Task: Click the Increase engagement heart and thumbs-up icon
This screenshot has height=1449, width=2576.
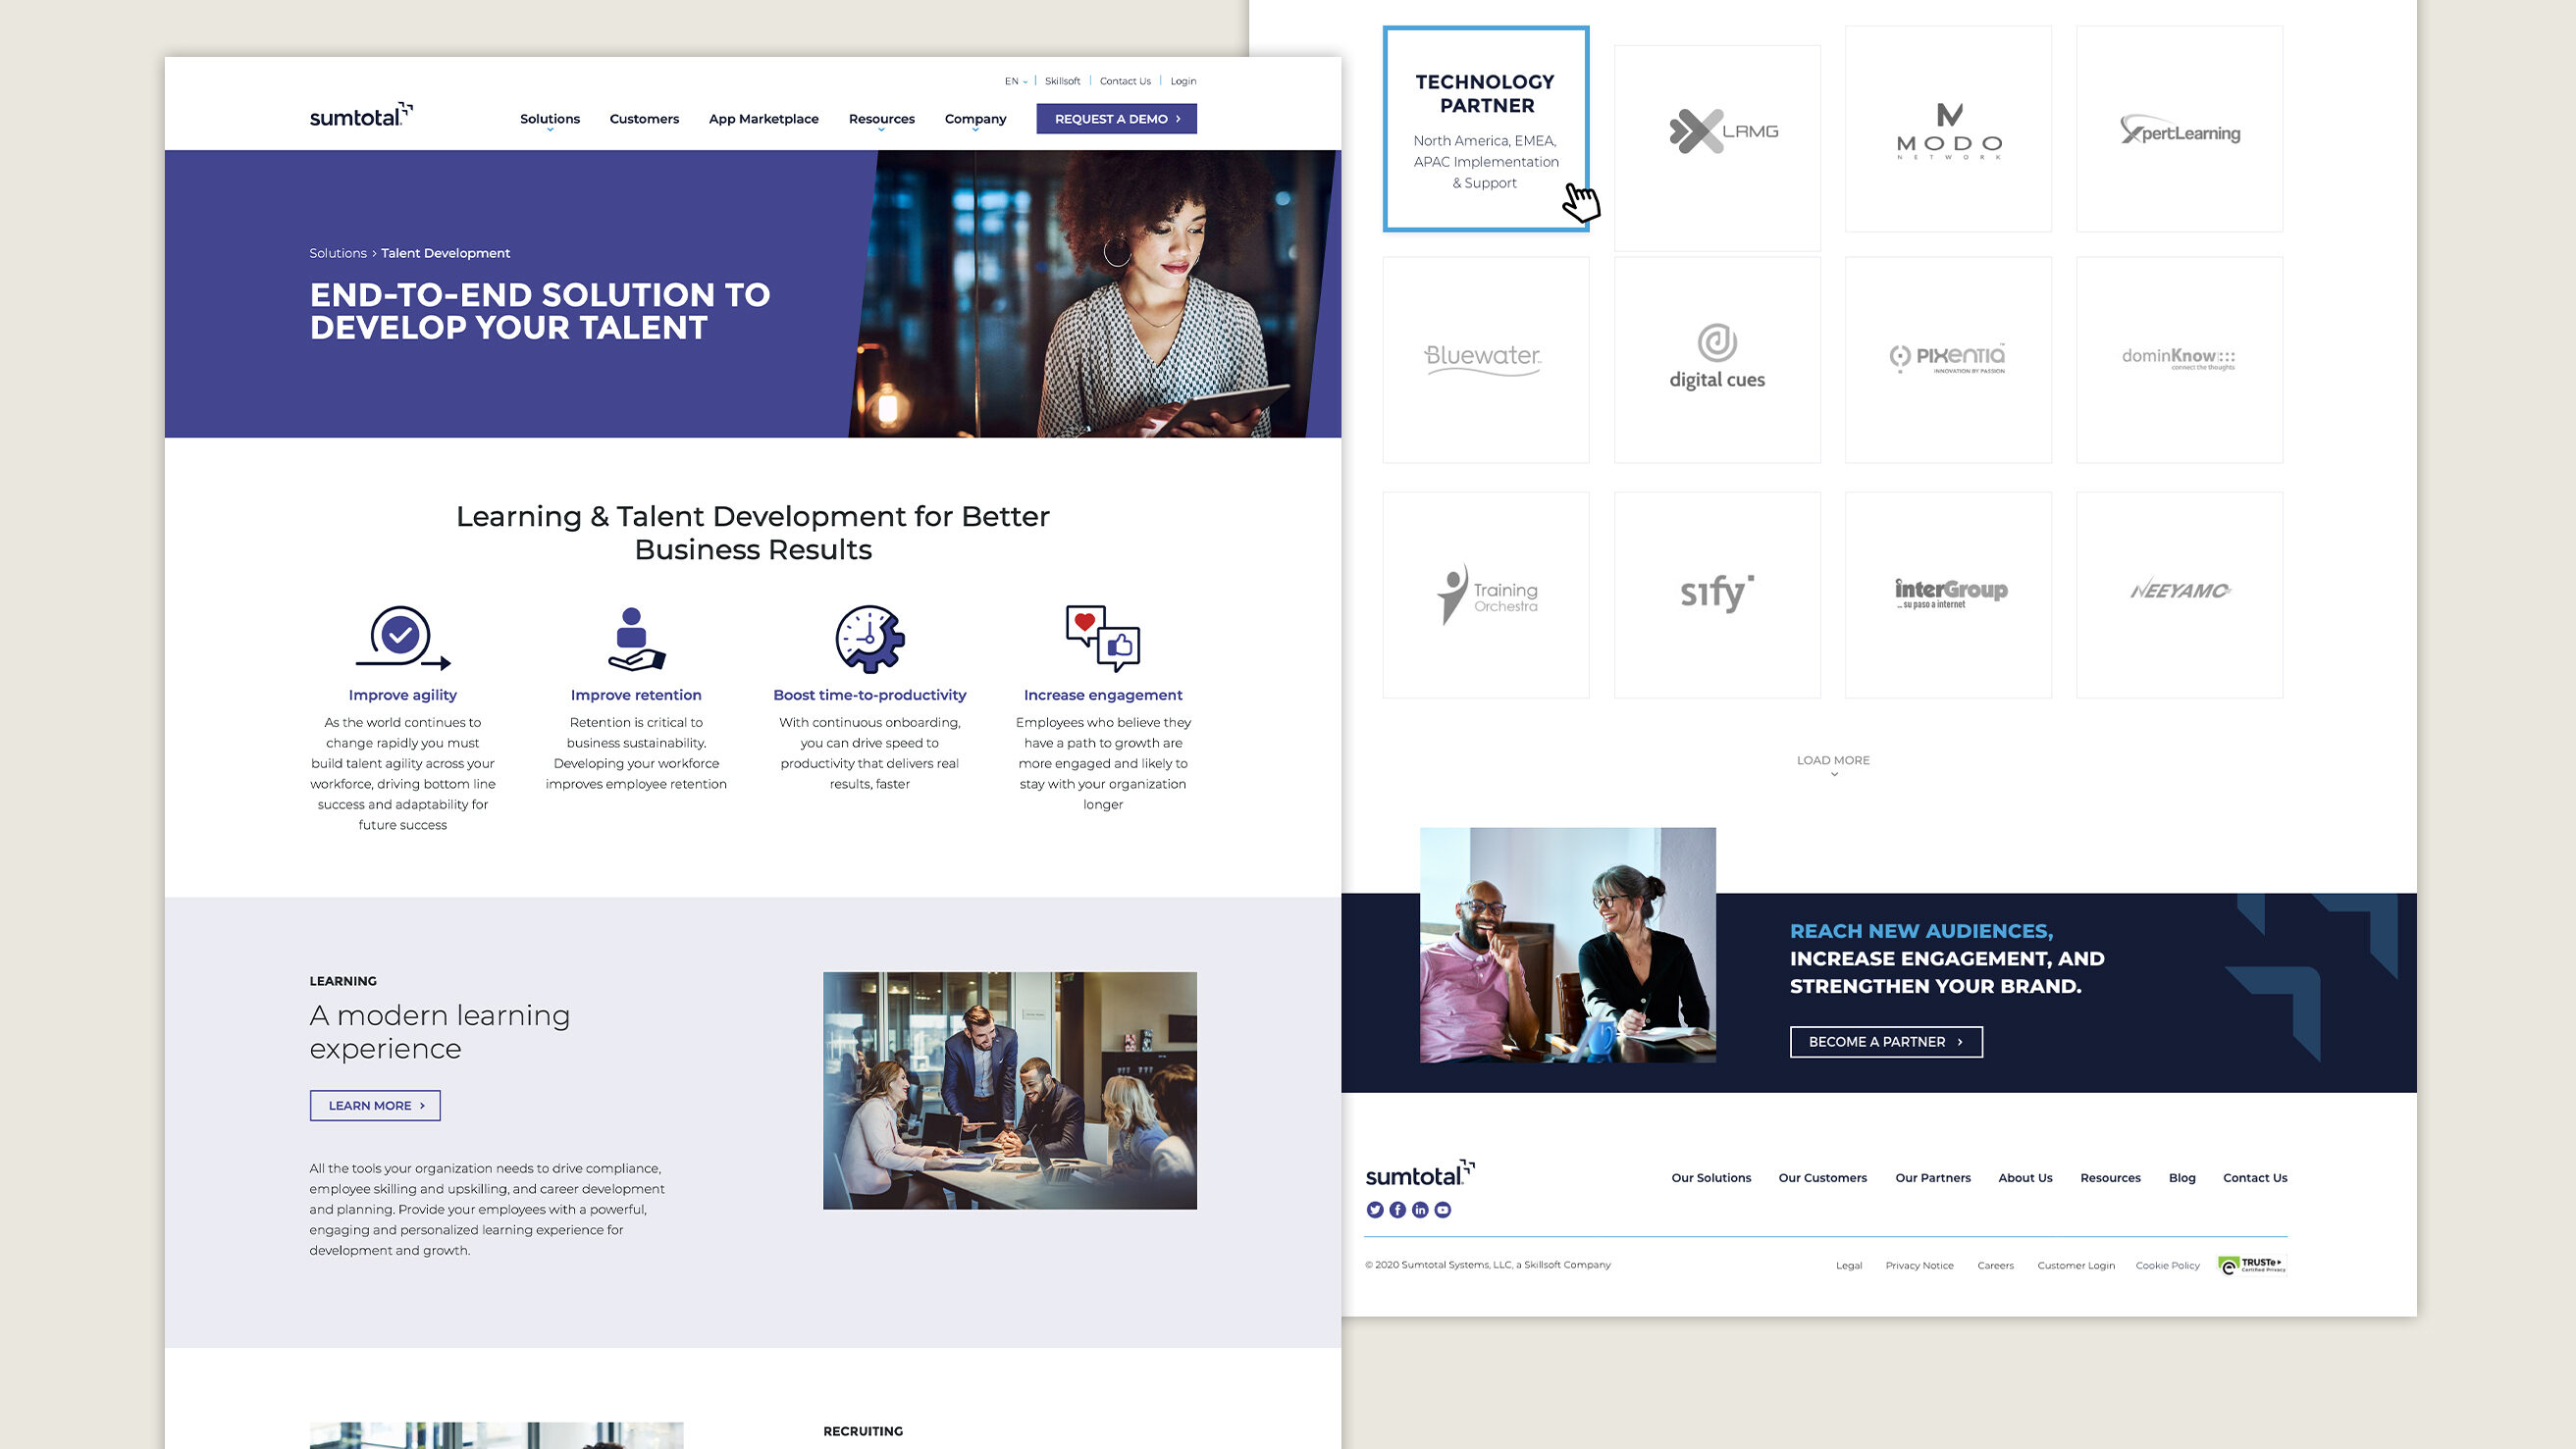Action: (x=1103, y=638)
